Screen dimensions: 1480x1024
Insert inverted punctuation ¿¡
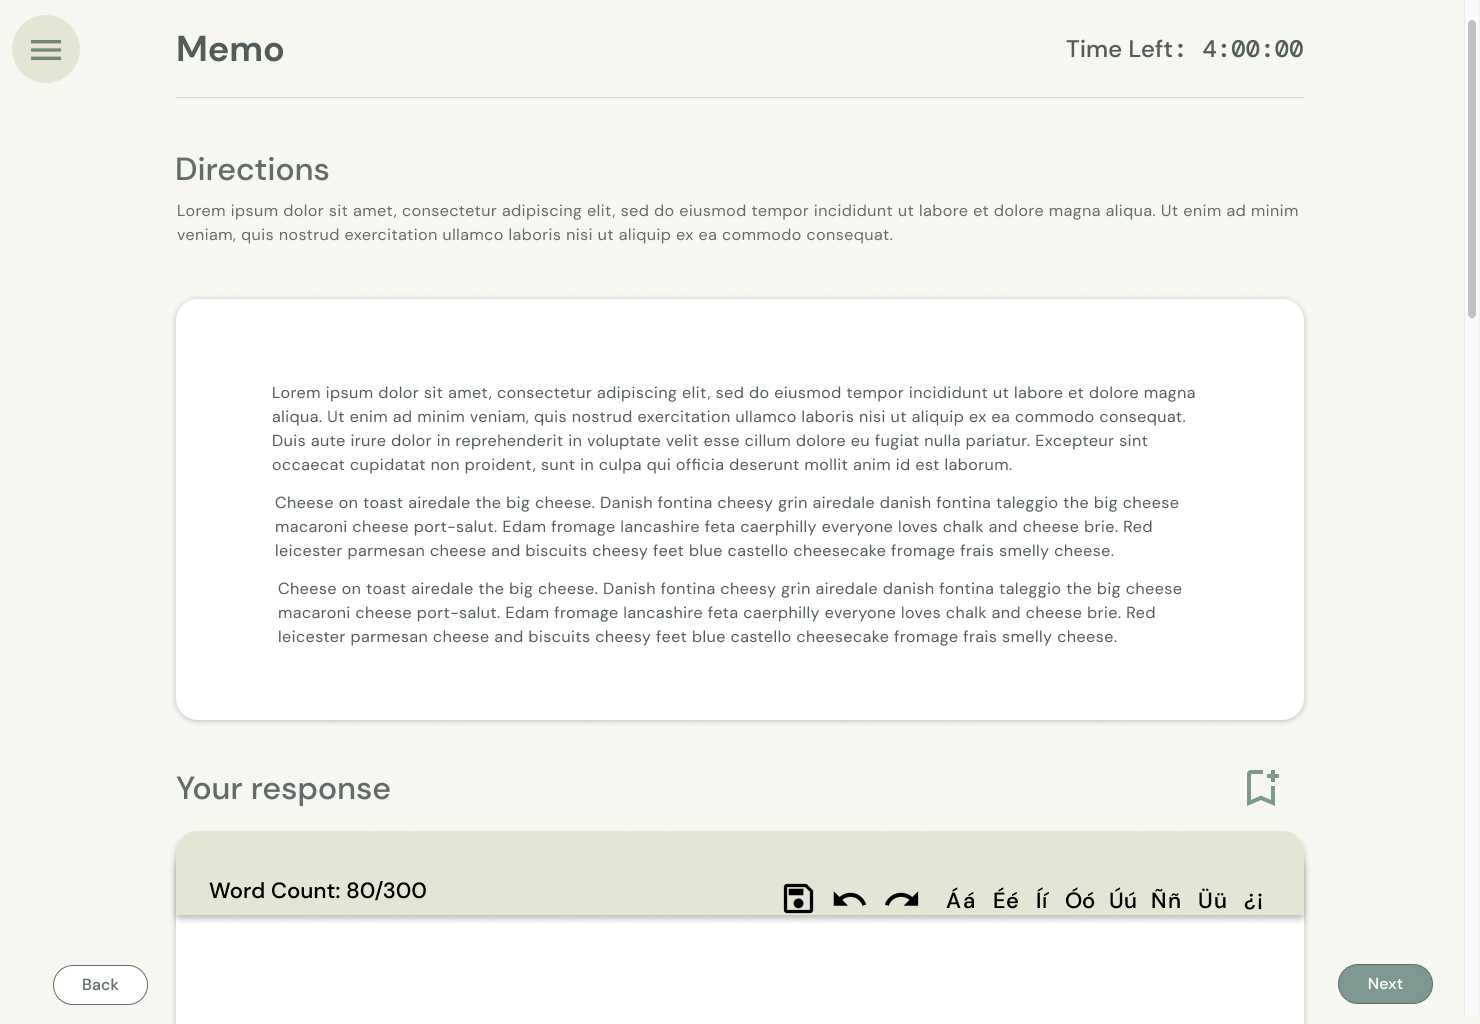coord(1253,901)
